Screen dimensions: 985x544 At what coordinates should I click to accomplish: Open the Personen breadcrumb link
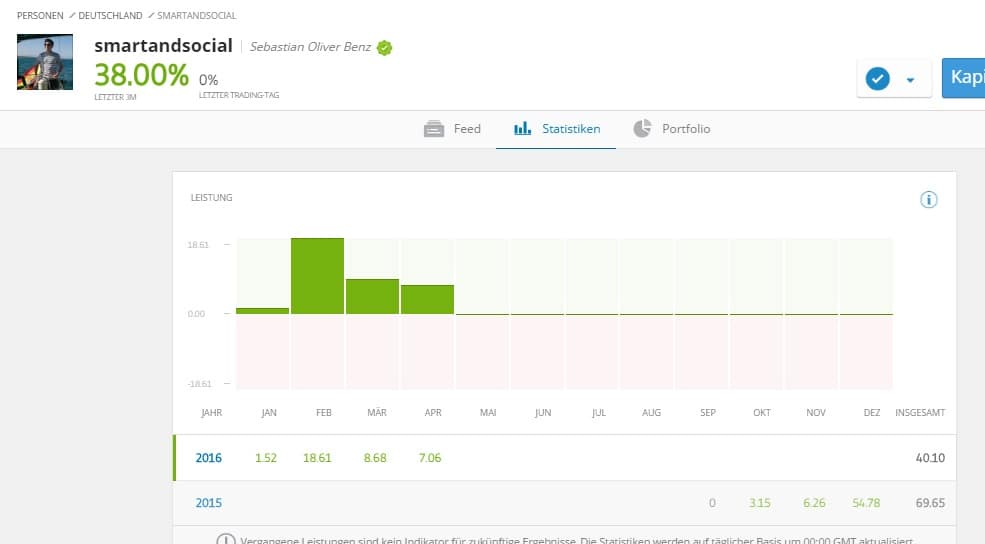point(41,17)
